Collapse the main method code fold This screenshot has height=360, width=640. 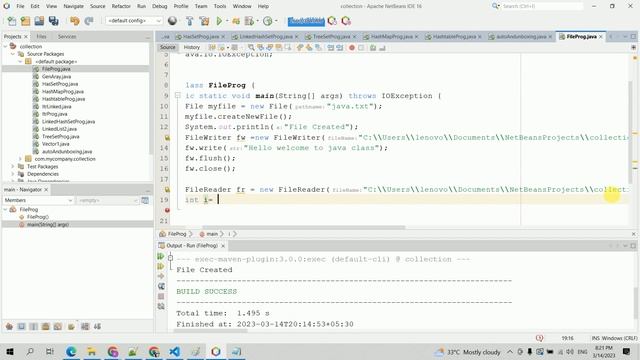[x=178, y=96]
